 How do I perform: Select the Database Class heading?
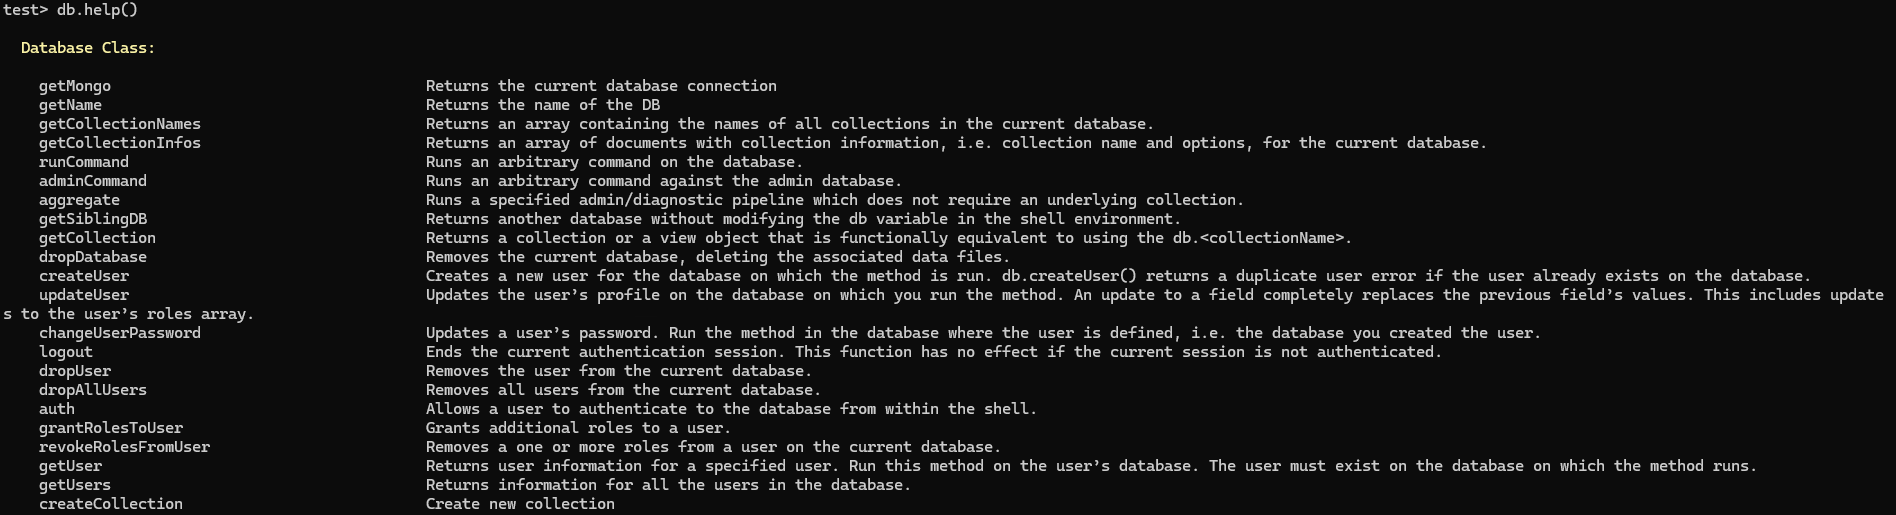point(88,48)
